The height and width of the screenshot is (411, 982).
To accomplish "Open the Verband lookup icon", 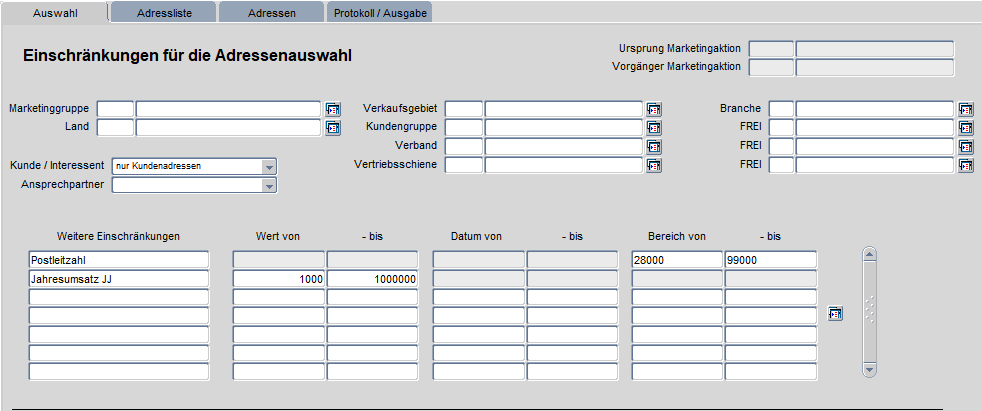I will tap(654, 147).
